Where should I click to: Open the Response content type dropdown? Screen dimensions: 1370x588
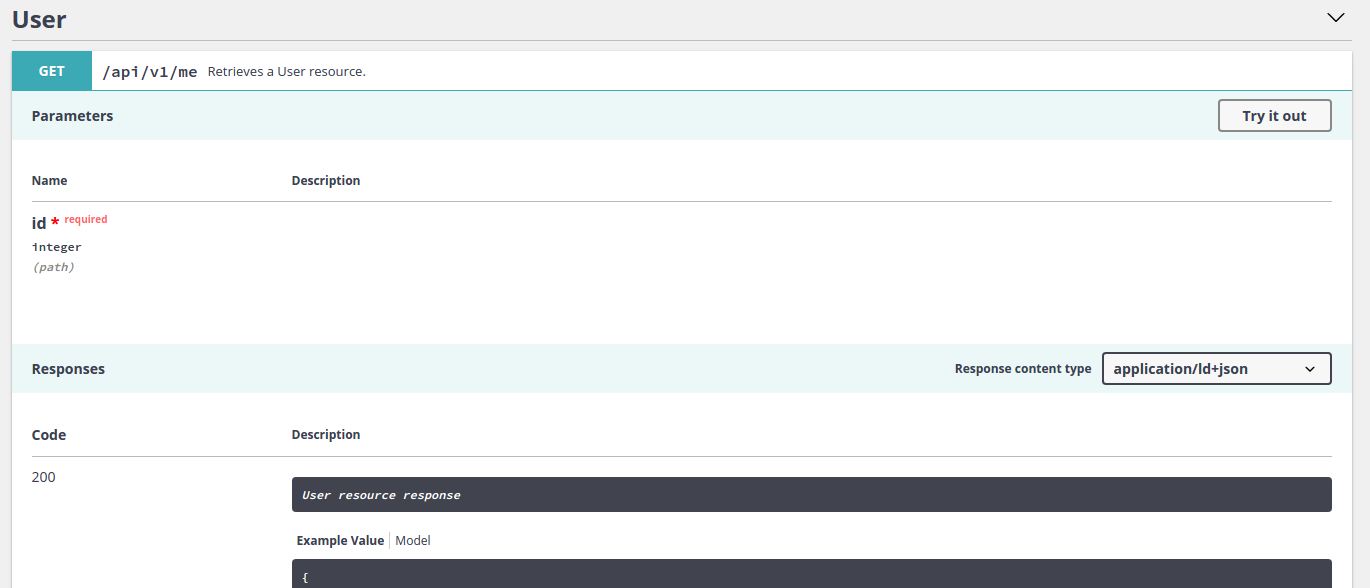(x=1216, y=369)
